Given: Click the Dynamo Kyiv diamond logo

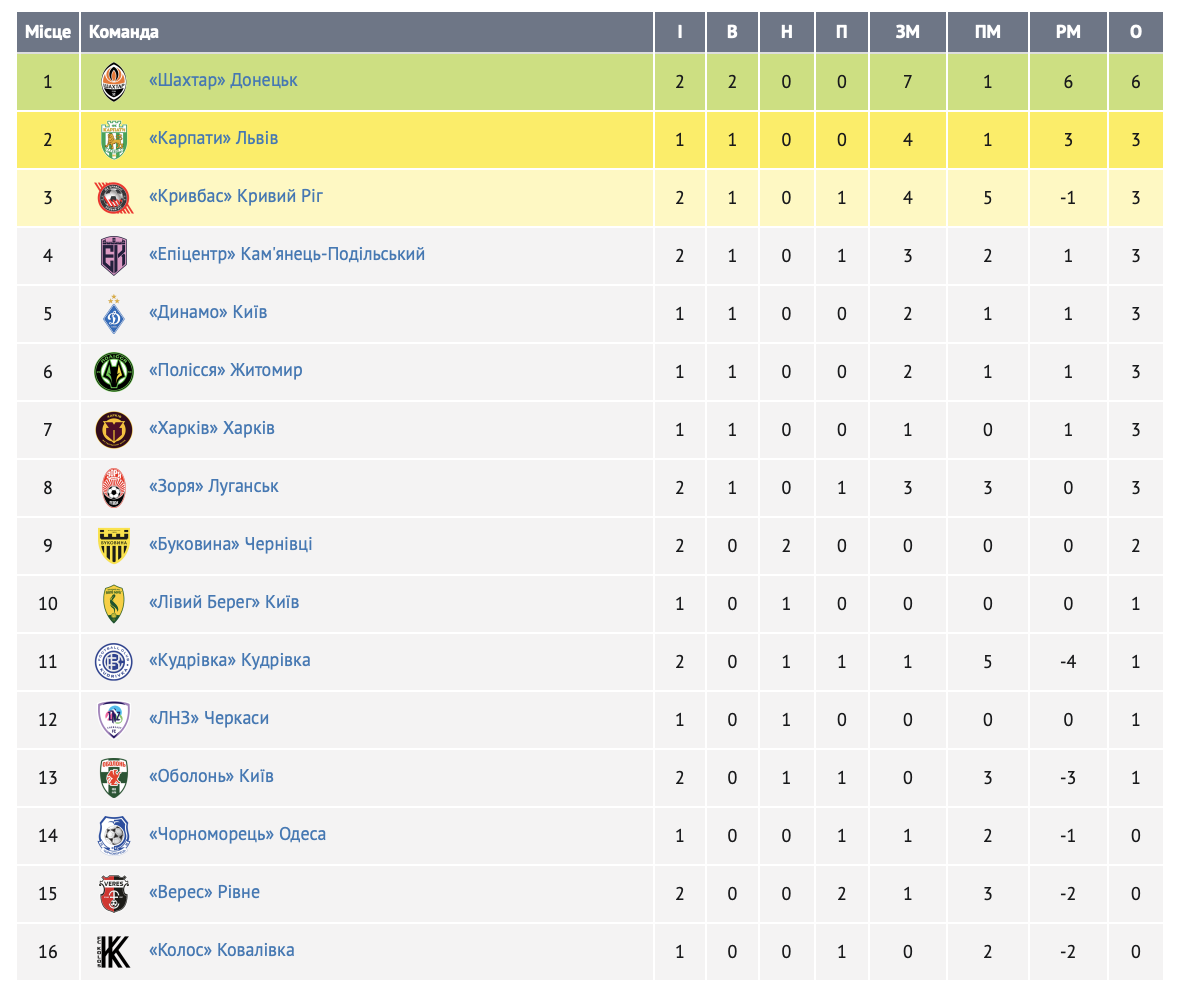Looking at the screenshot, I should pos(114,314).
